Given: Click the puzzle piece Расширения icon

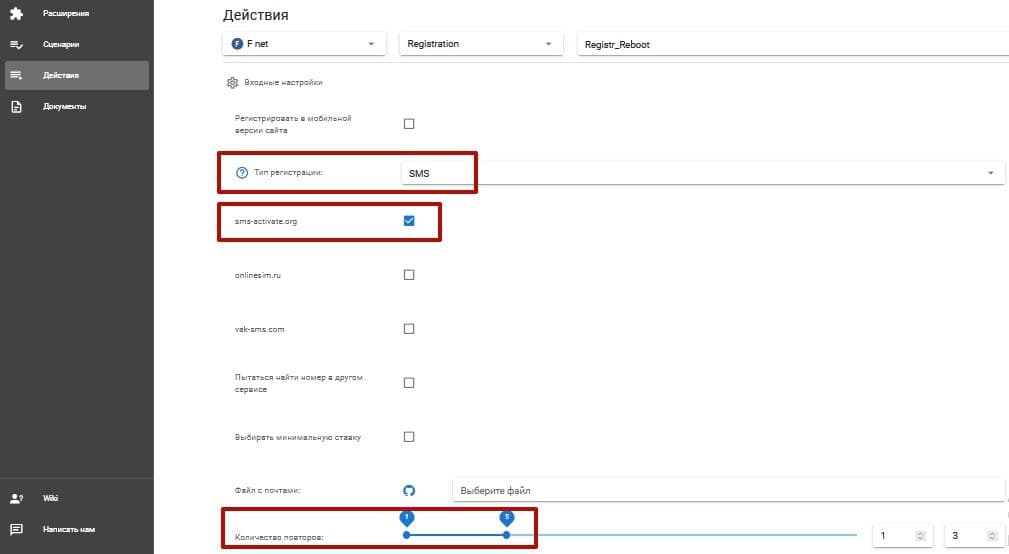Looking at the screenshot, I should click(x=16, y=13).
